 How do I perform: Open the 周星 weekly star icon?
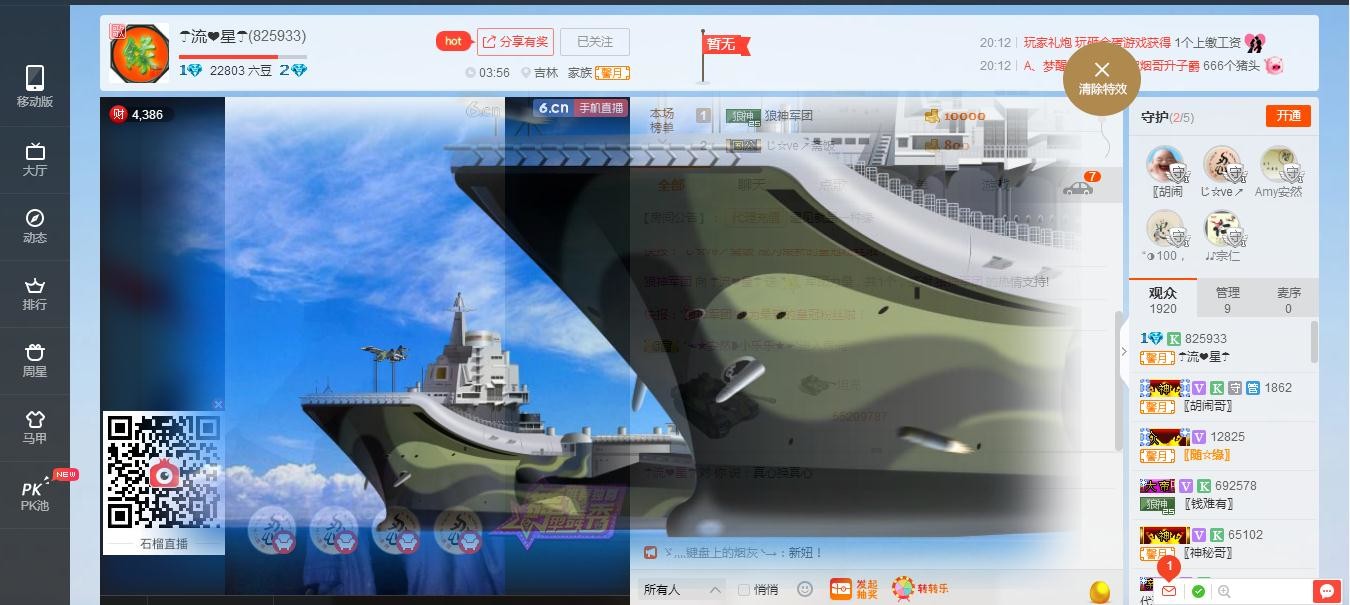[34, 360]
